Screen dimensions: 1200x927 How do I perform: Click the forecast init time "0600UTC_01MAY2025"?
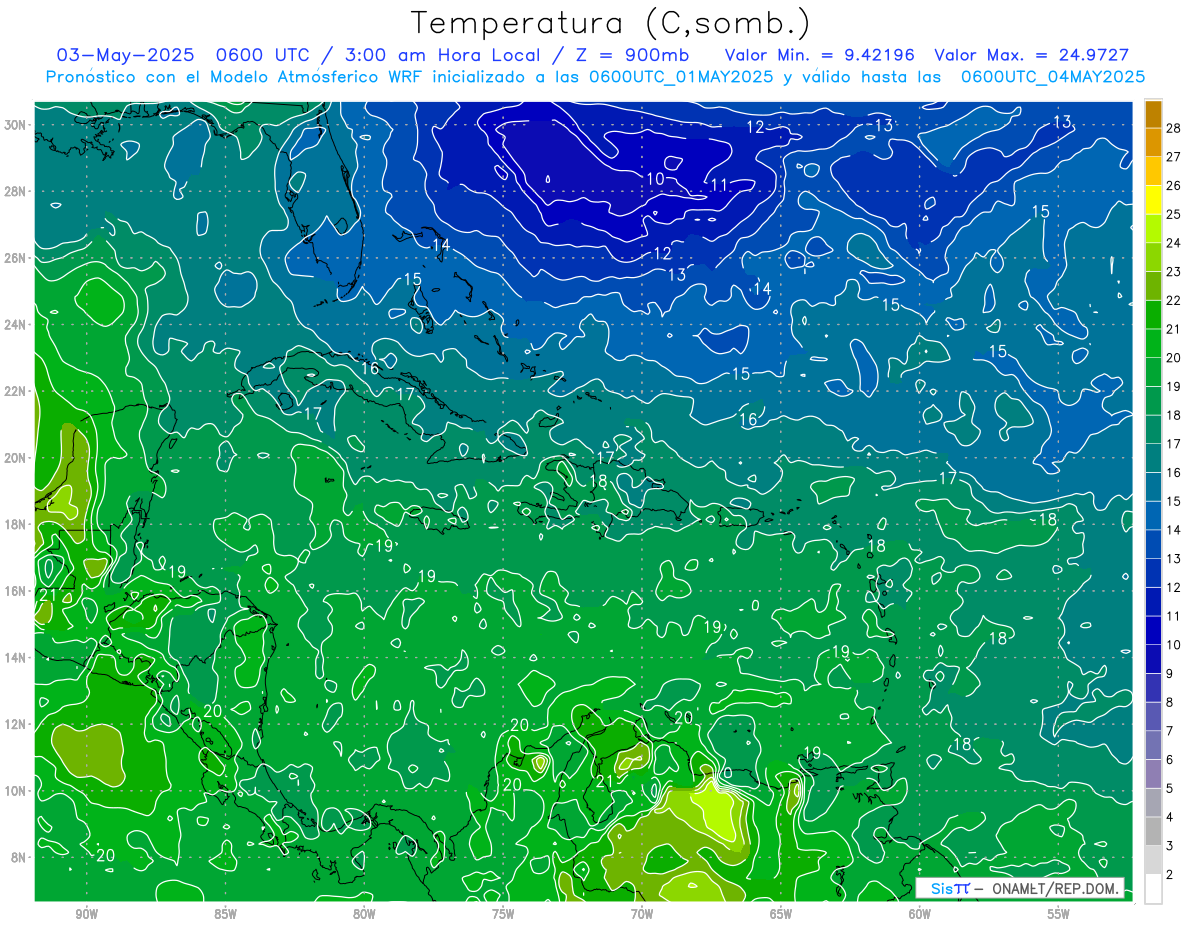click(680, 77)
